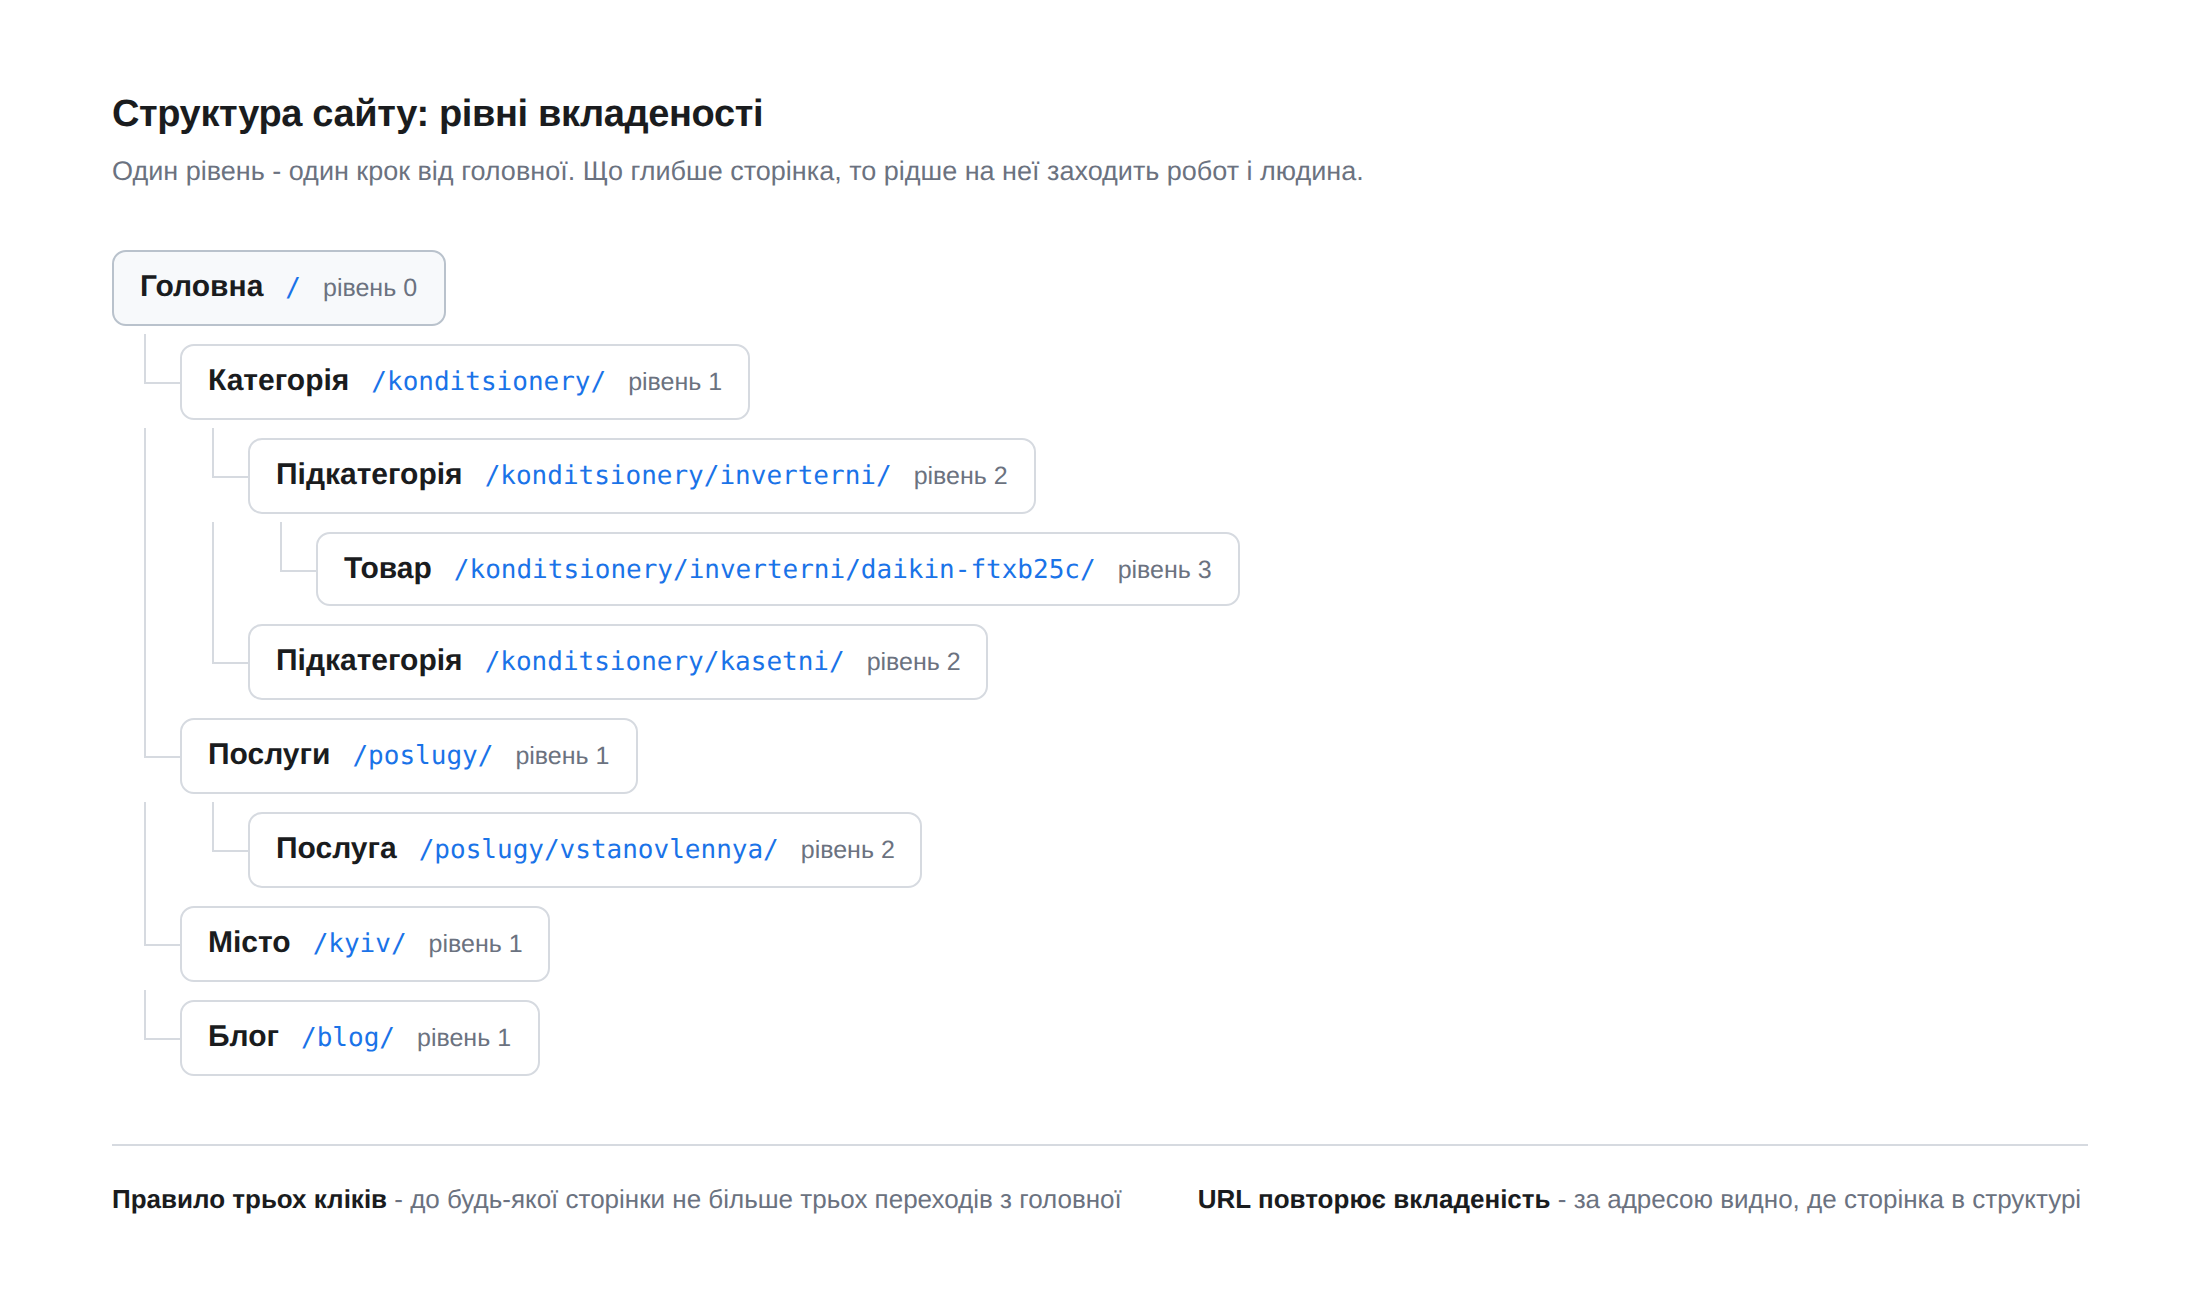Viewport: 2200px width, 1308px height.
Task: Click the /poslugy/ URL path
Action: [422, 755]
